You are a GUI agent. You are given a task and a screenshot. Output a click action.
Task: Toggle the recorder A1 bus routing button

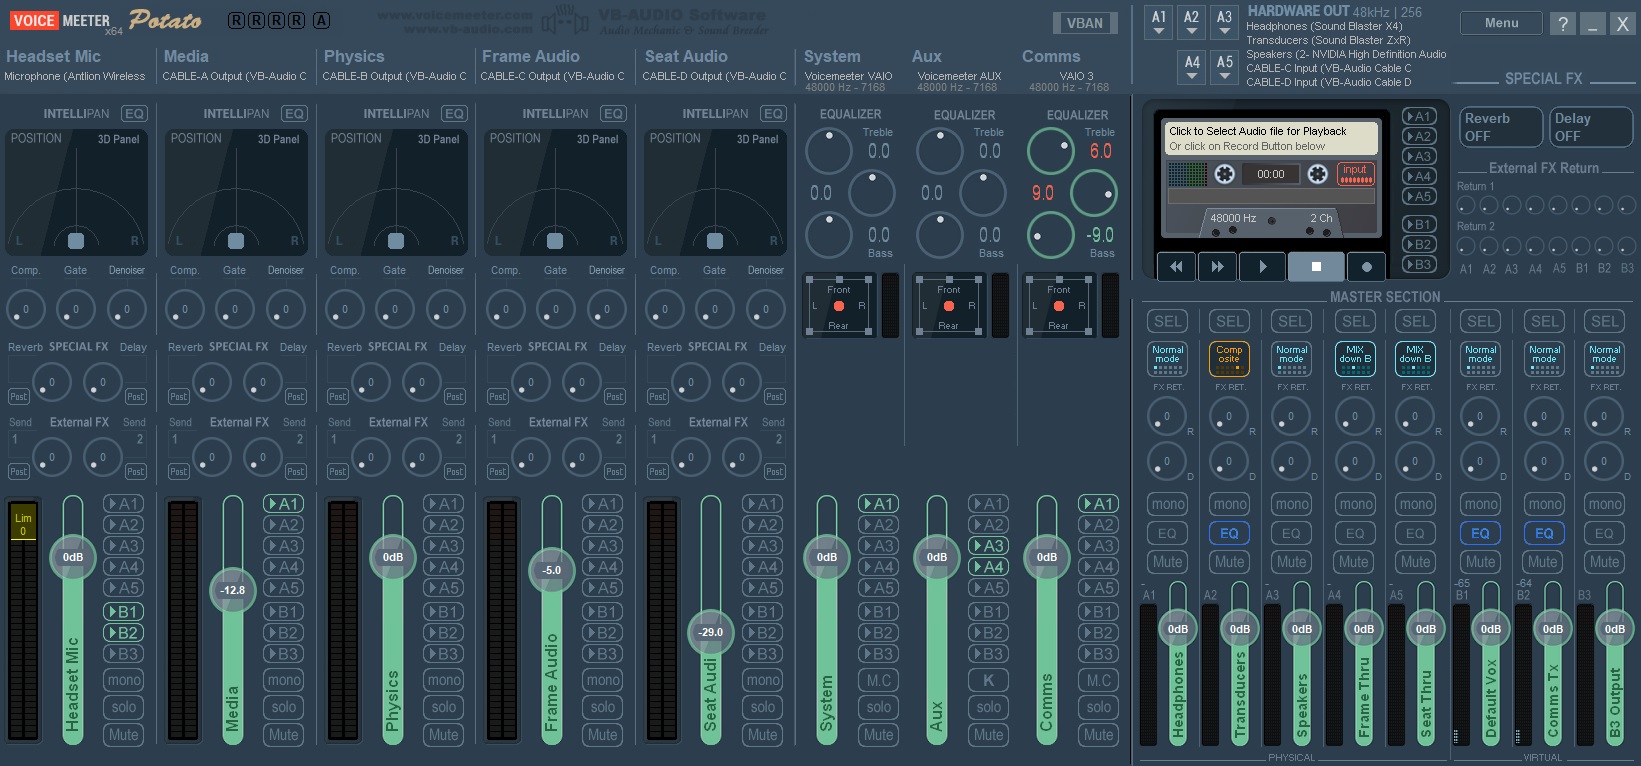pyautogui.click(x=1418, y=116)
